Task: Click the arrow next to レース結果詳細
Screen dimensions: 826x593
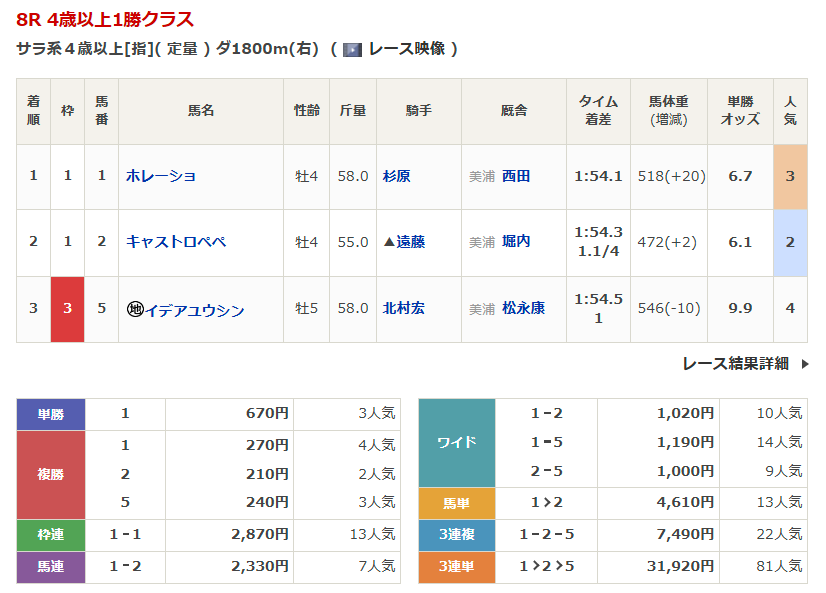Action: pyautogui.click(x=804, y=364)
